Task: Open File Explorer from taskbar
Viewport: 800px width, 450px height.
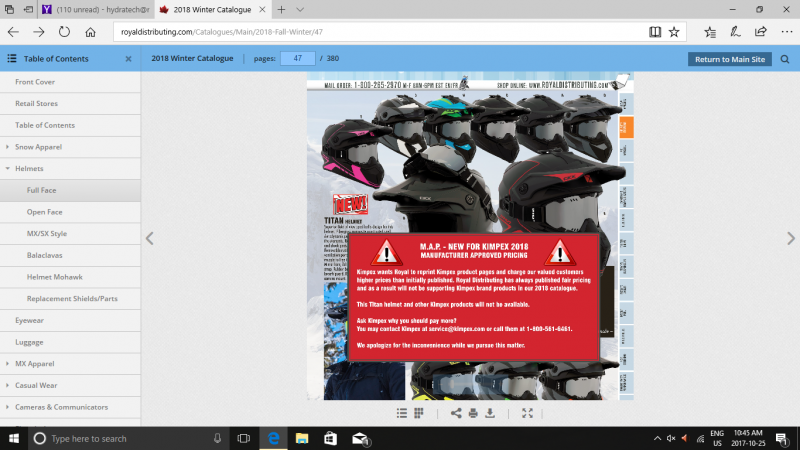Action: (x=302, y=438)
